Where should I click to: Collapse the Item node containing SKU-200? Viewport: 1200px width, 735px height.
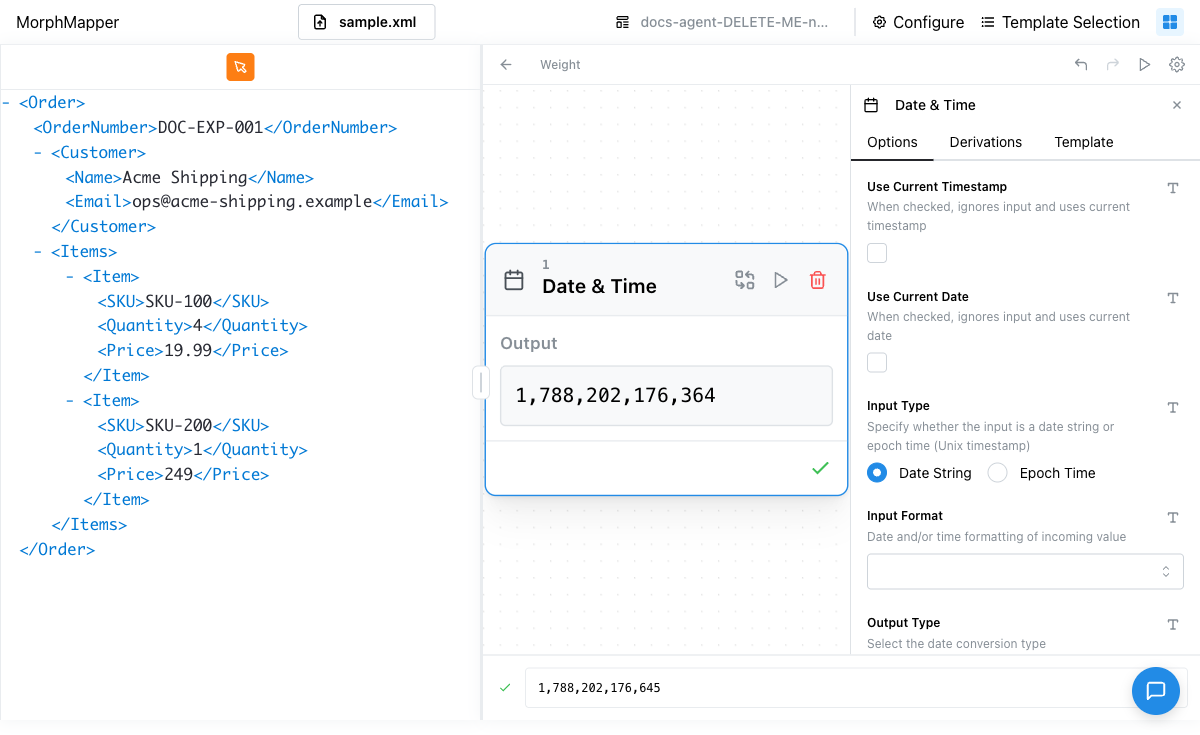coord(70,400)
